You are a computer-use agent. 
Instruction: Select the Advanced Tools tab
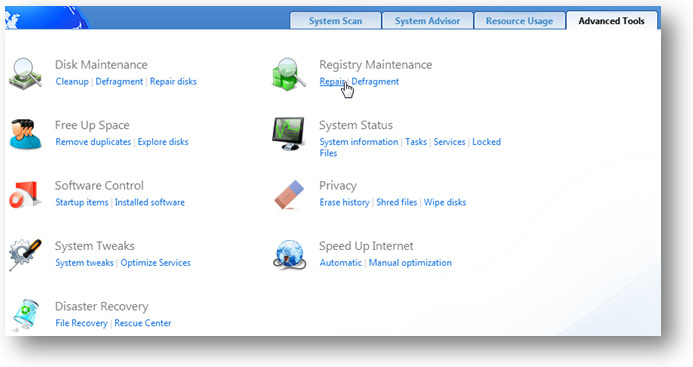tap(611, 21)
